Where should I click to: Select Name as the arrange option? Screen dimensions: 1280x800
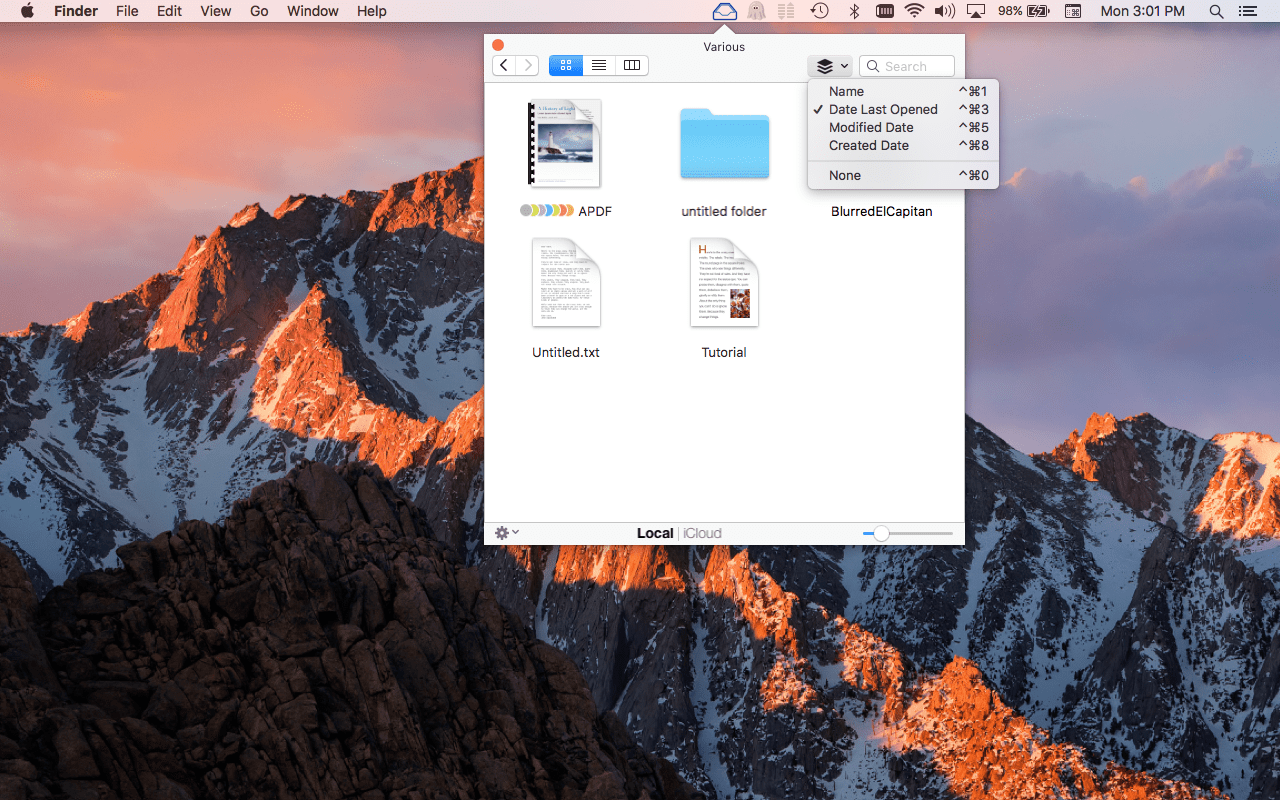[846, 91]
